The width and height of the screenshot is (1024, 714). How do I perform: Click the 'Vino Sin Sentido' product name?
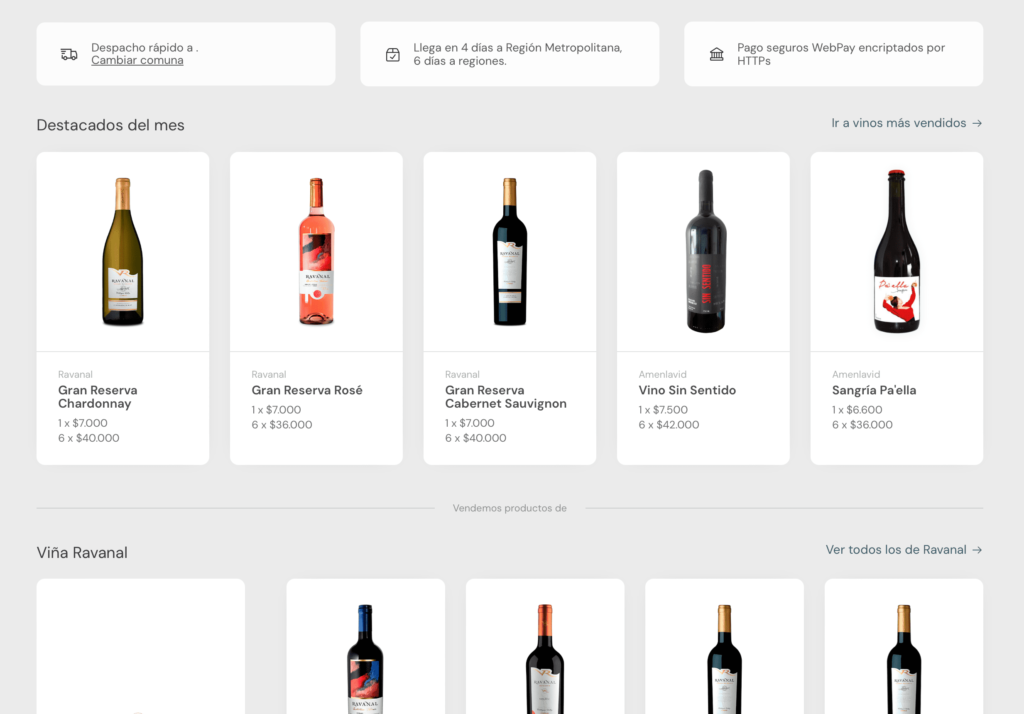[x=687, y=390]
